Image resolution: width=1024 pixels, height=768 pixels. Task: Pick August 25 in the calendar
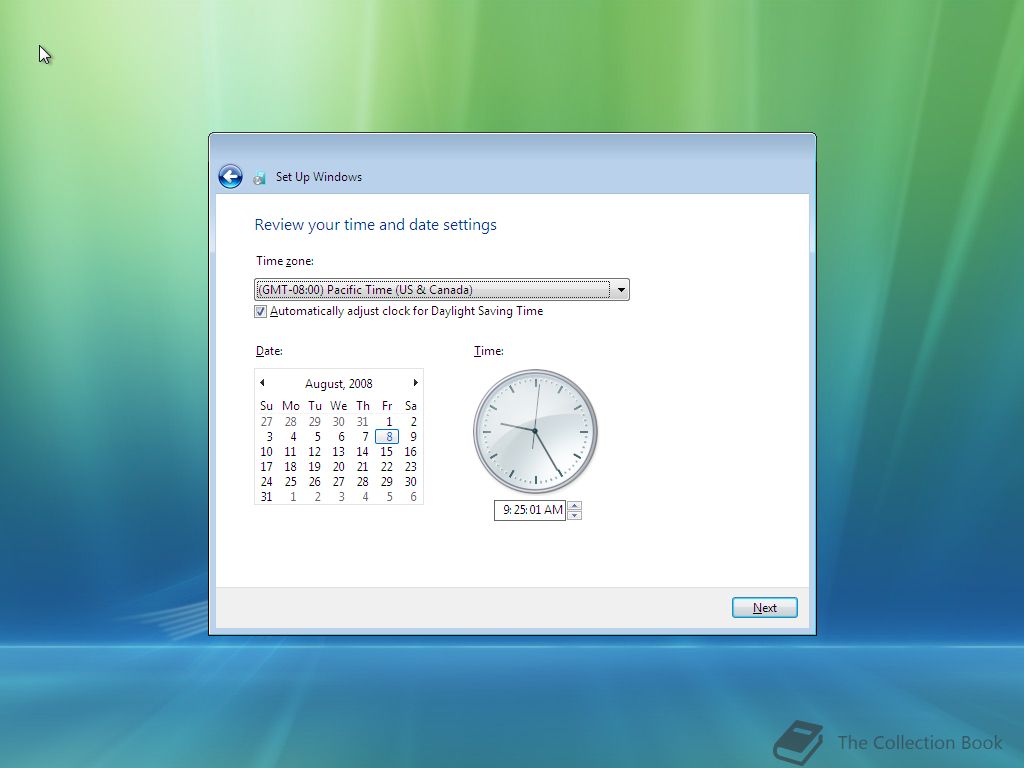coord(291,482)
